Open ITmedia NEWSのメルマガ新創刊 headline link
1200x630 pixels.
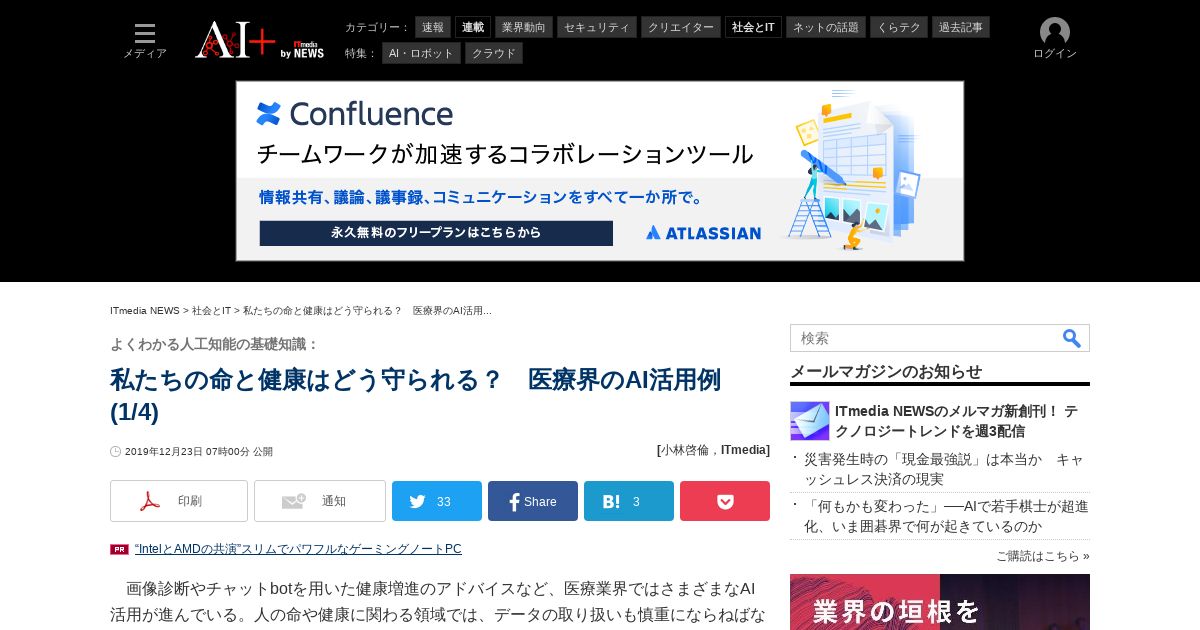956,421
